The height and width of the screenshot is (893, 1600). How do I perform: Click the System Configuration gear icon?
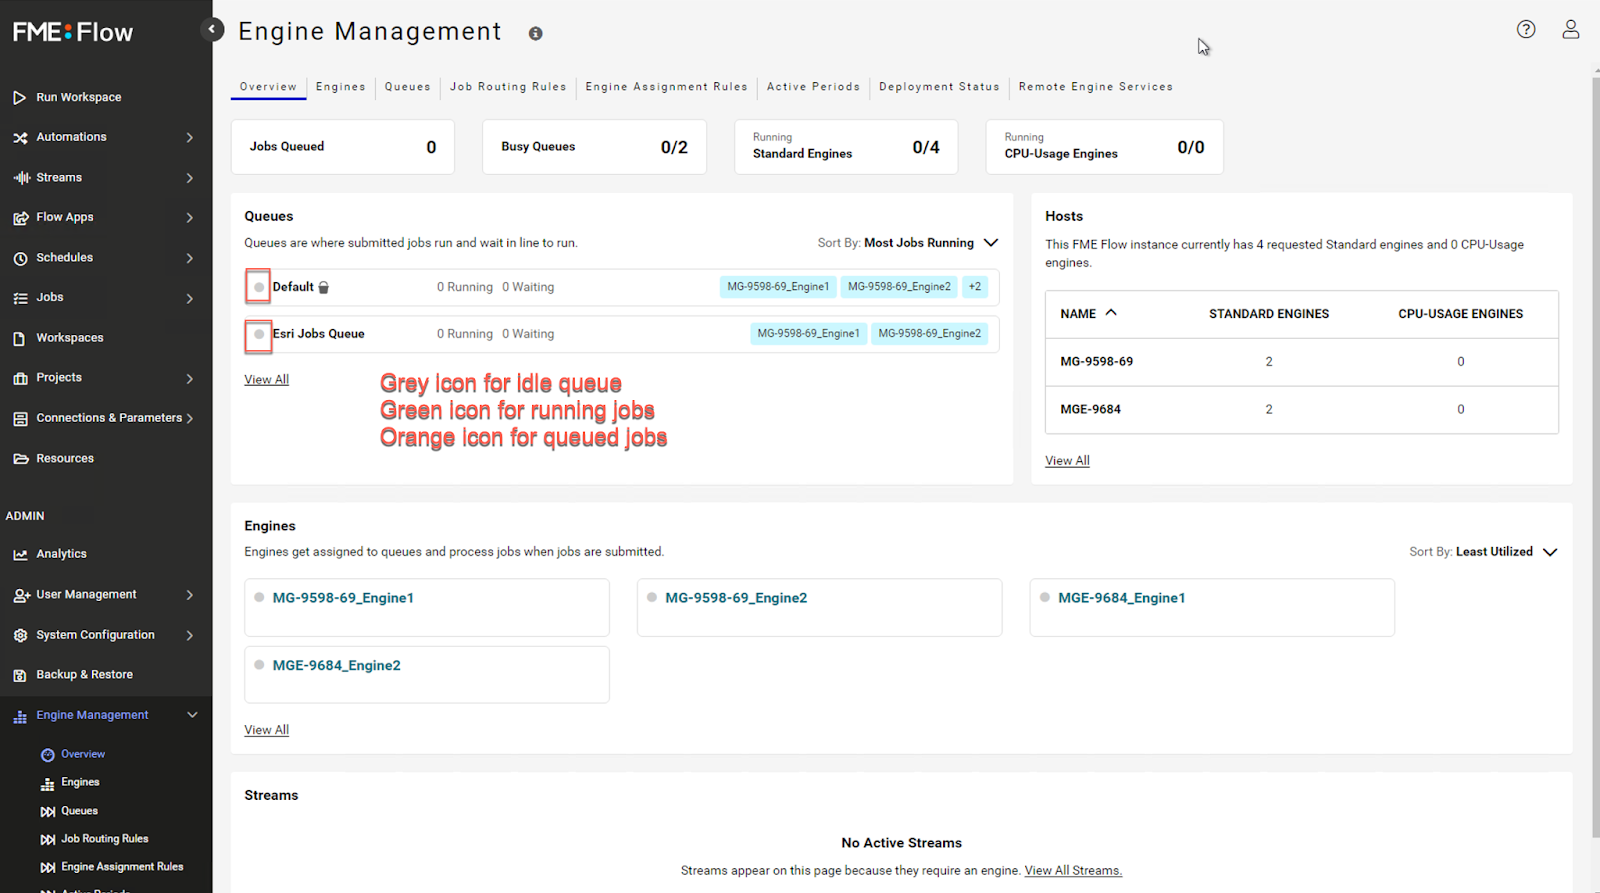(20, 635)
